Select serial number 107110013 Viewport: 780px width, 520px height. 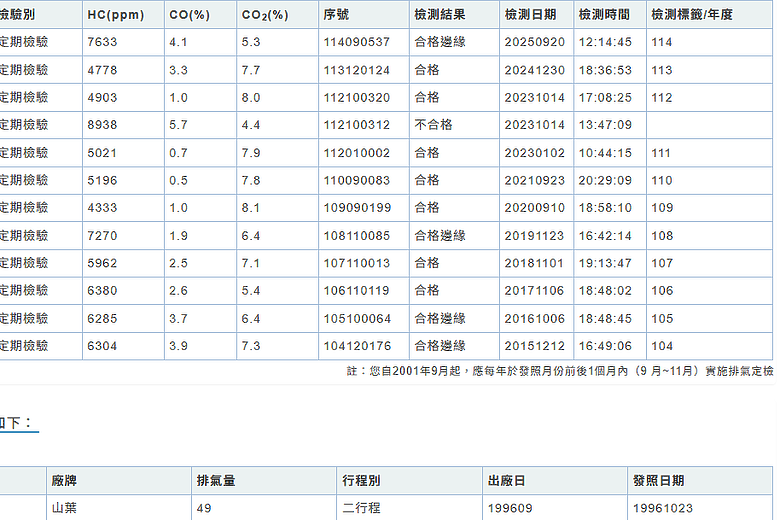click(357, 263)
